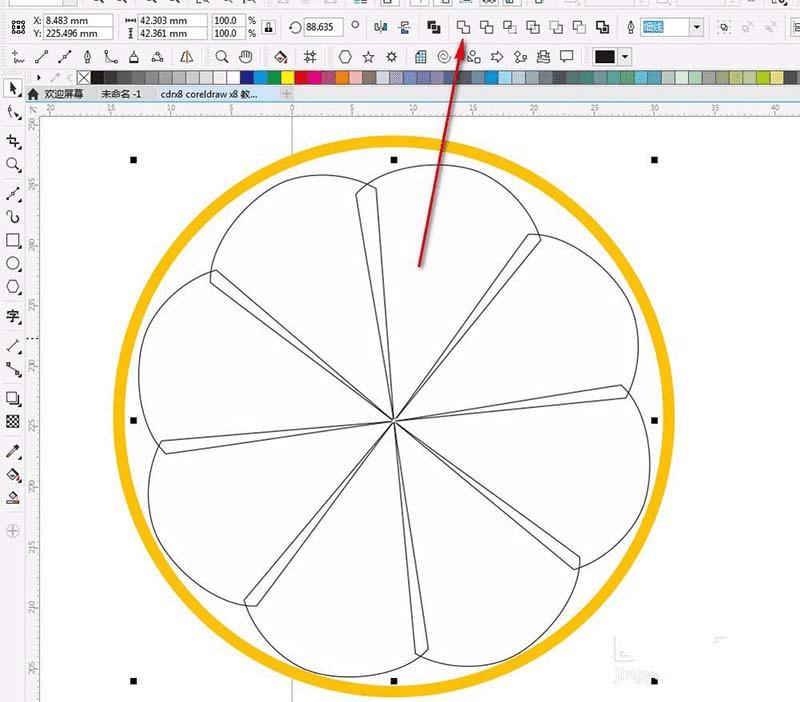The width and height of the screenshot is (800, 702).
Task: Click the object origin reference grid
Action: click(x=18, y=27)
